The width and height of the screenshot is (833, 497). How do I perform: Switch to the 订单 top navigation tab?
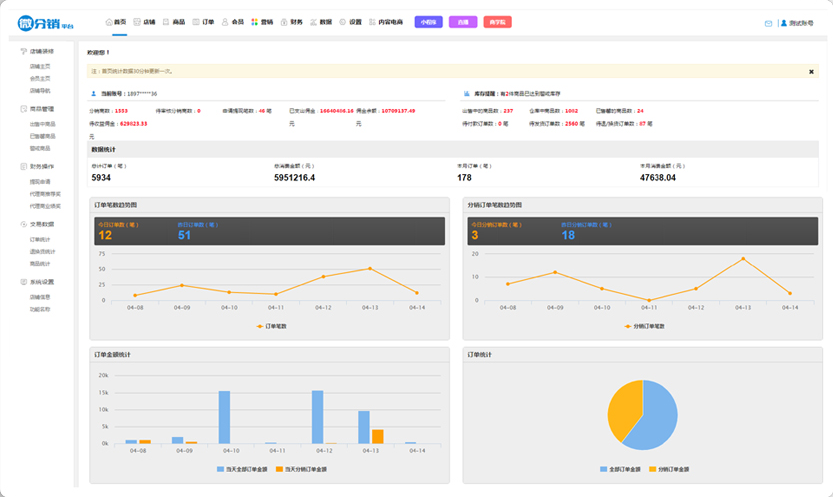click(x=203, y=22)
